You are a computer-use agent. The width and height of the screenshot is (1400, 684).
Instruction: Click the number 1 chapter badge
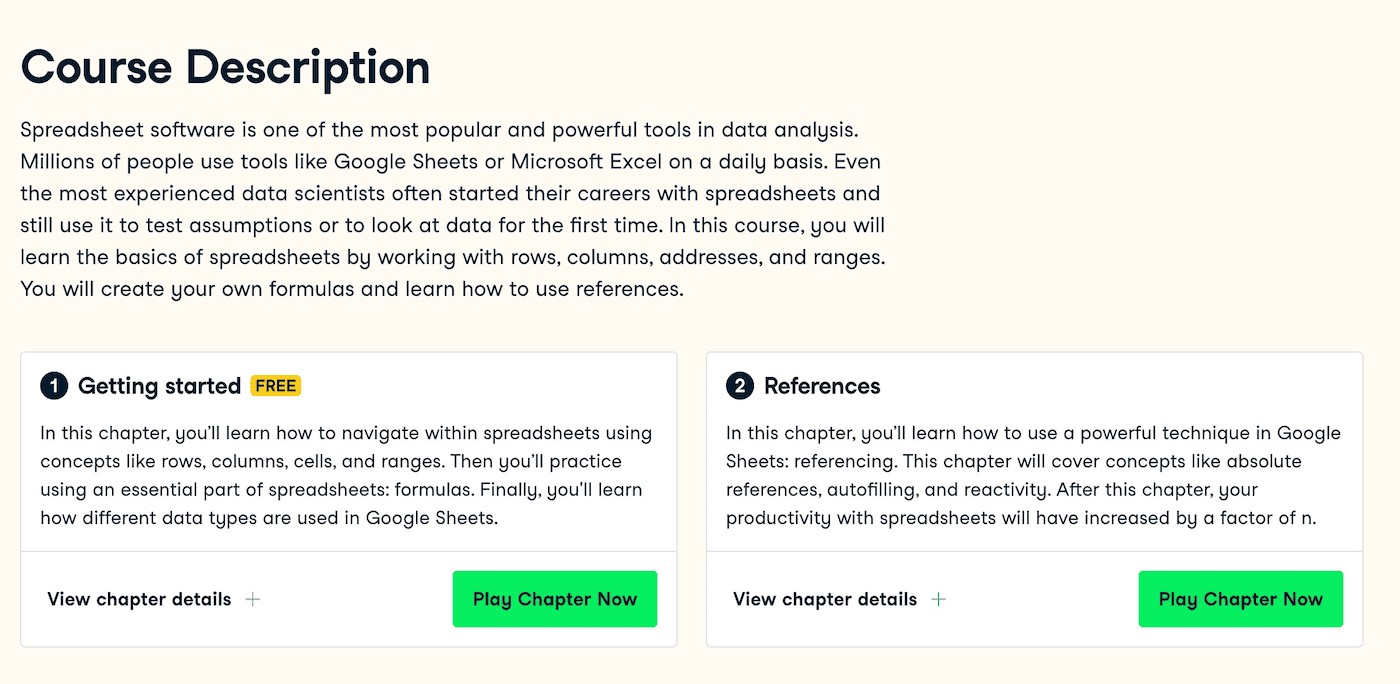53,386
